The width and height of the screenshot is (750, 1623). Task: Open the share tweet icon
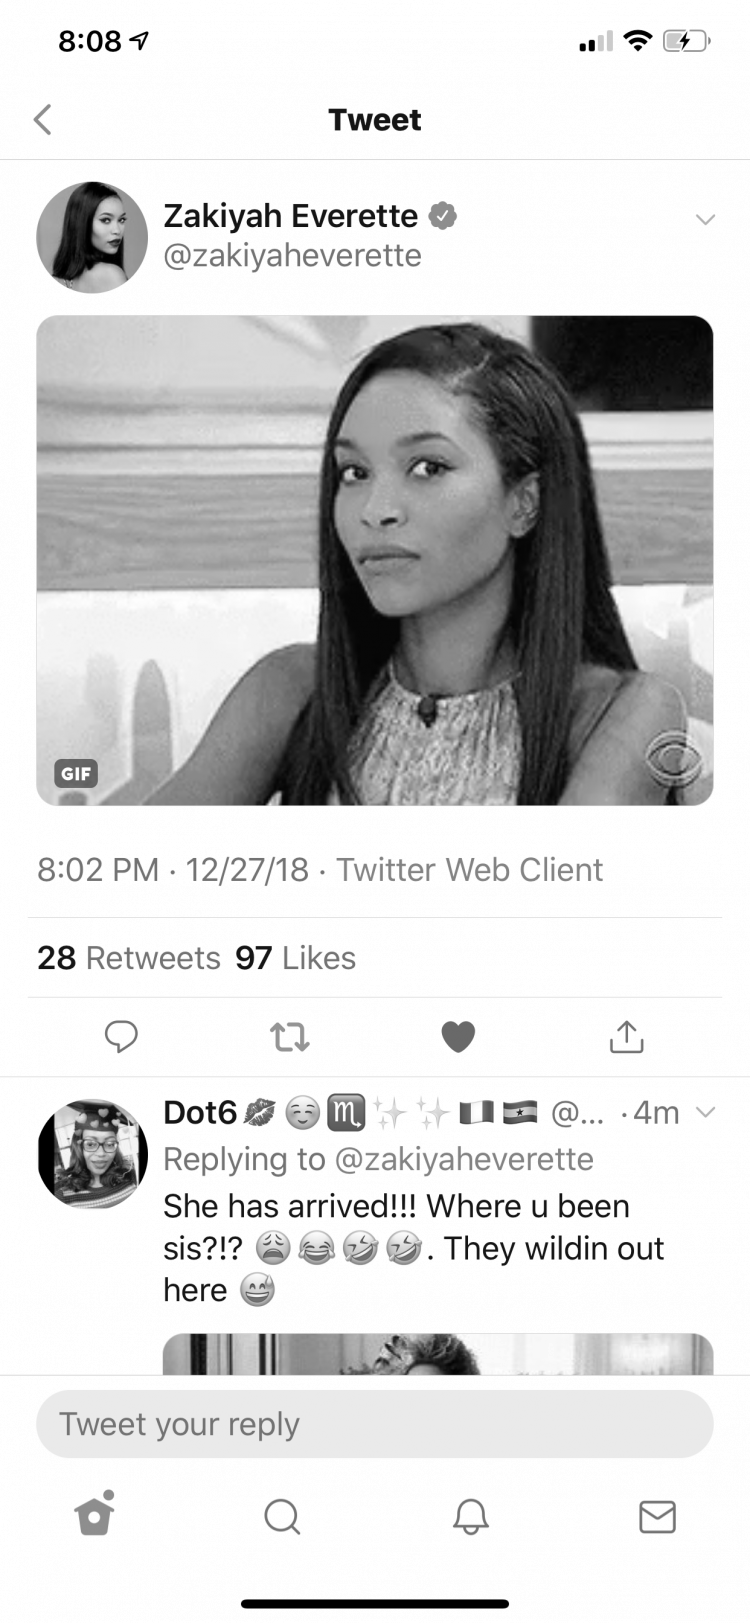point(627,1036)
